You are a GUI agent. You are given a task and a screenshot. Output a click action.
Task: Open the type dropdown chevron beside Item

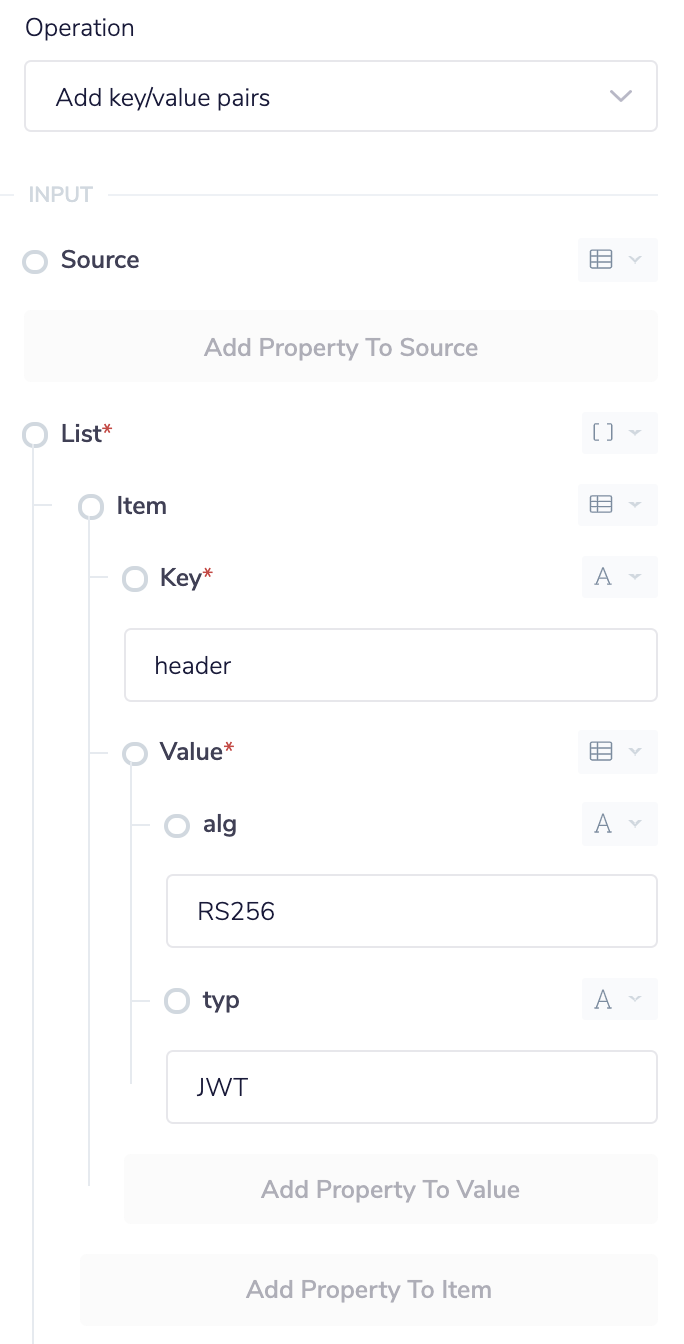click(634, 505)
